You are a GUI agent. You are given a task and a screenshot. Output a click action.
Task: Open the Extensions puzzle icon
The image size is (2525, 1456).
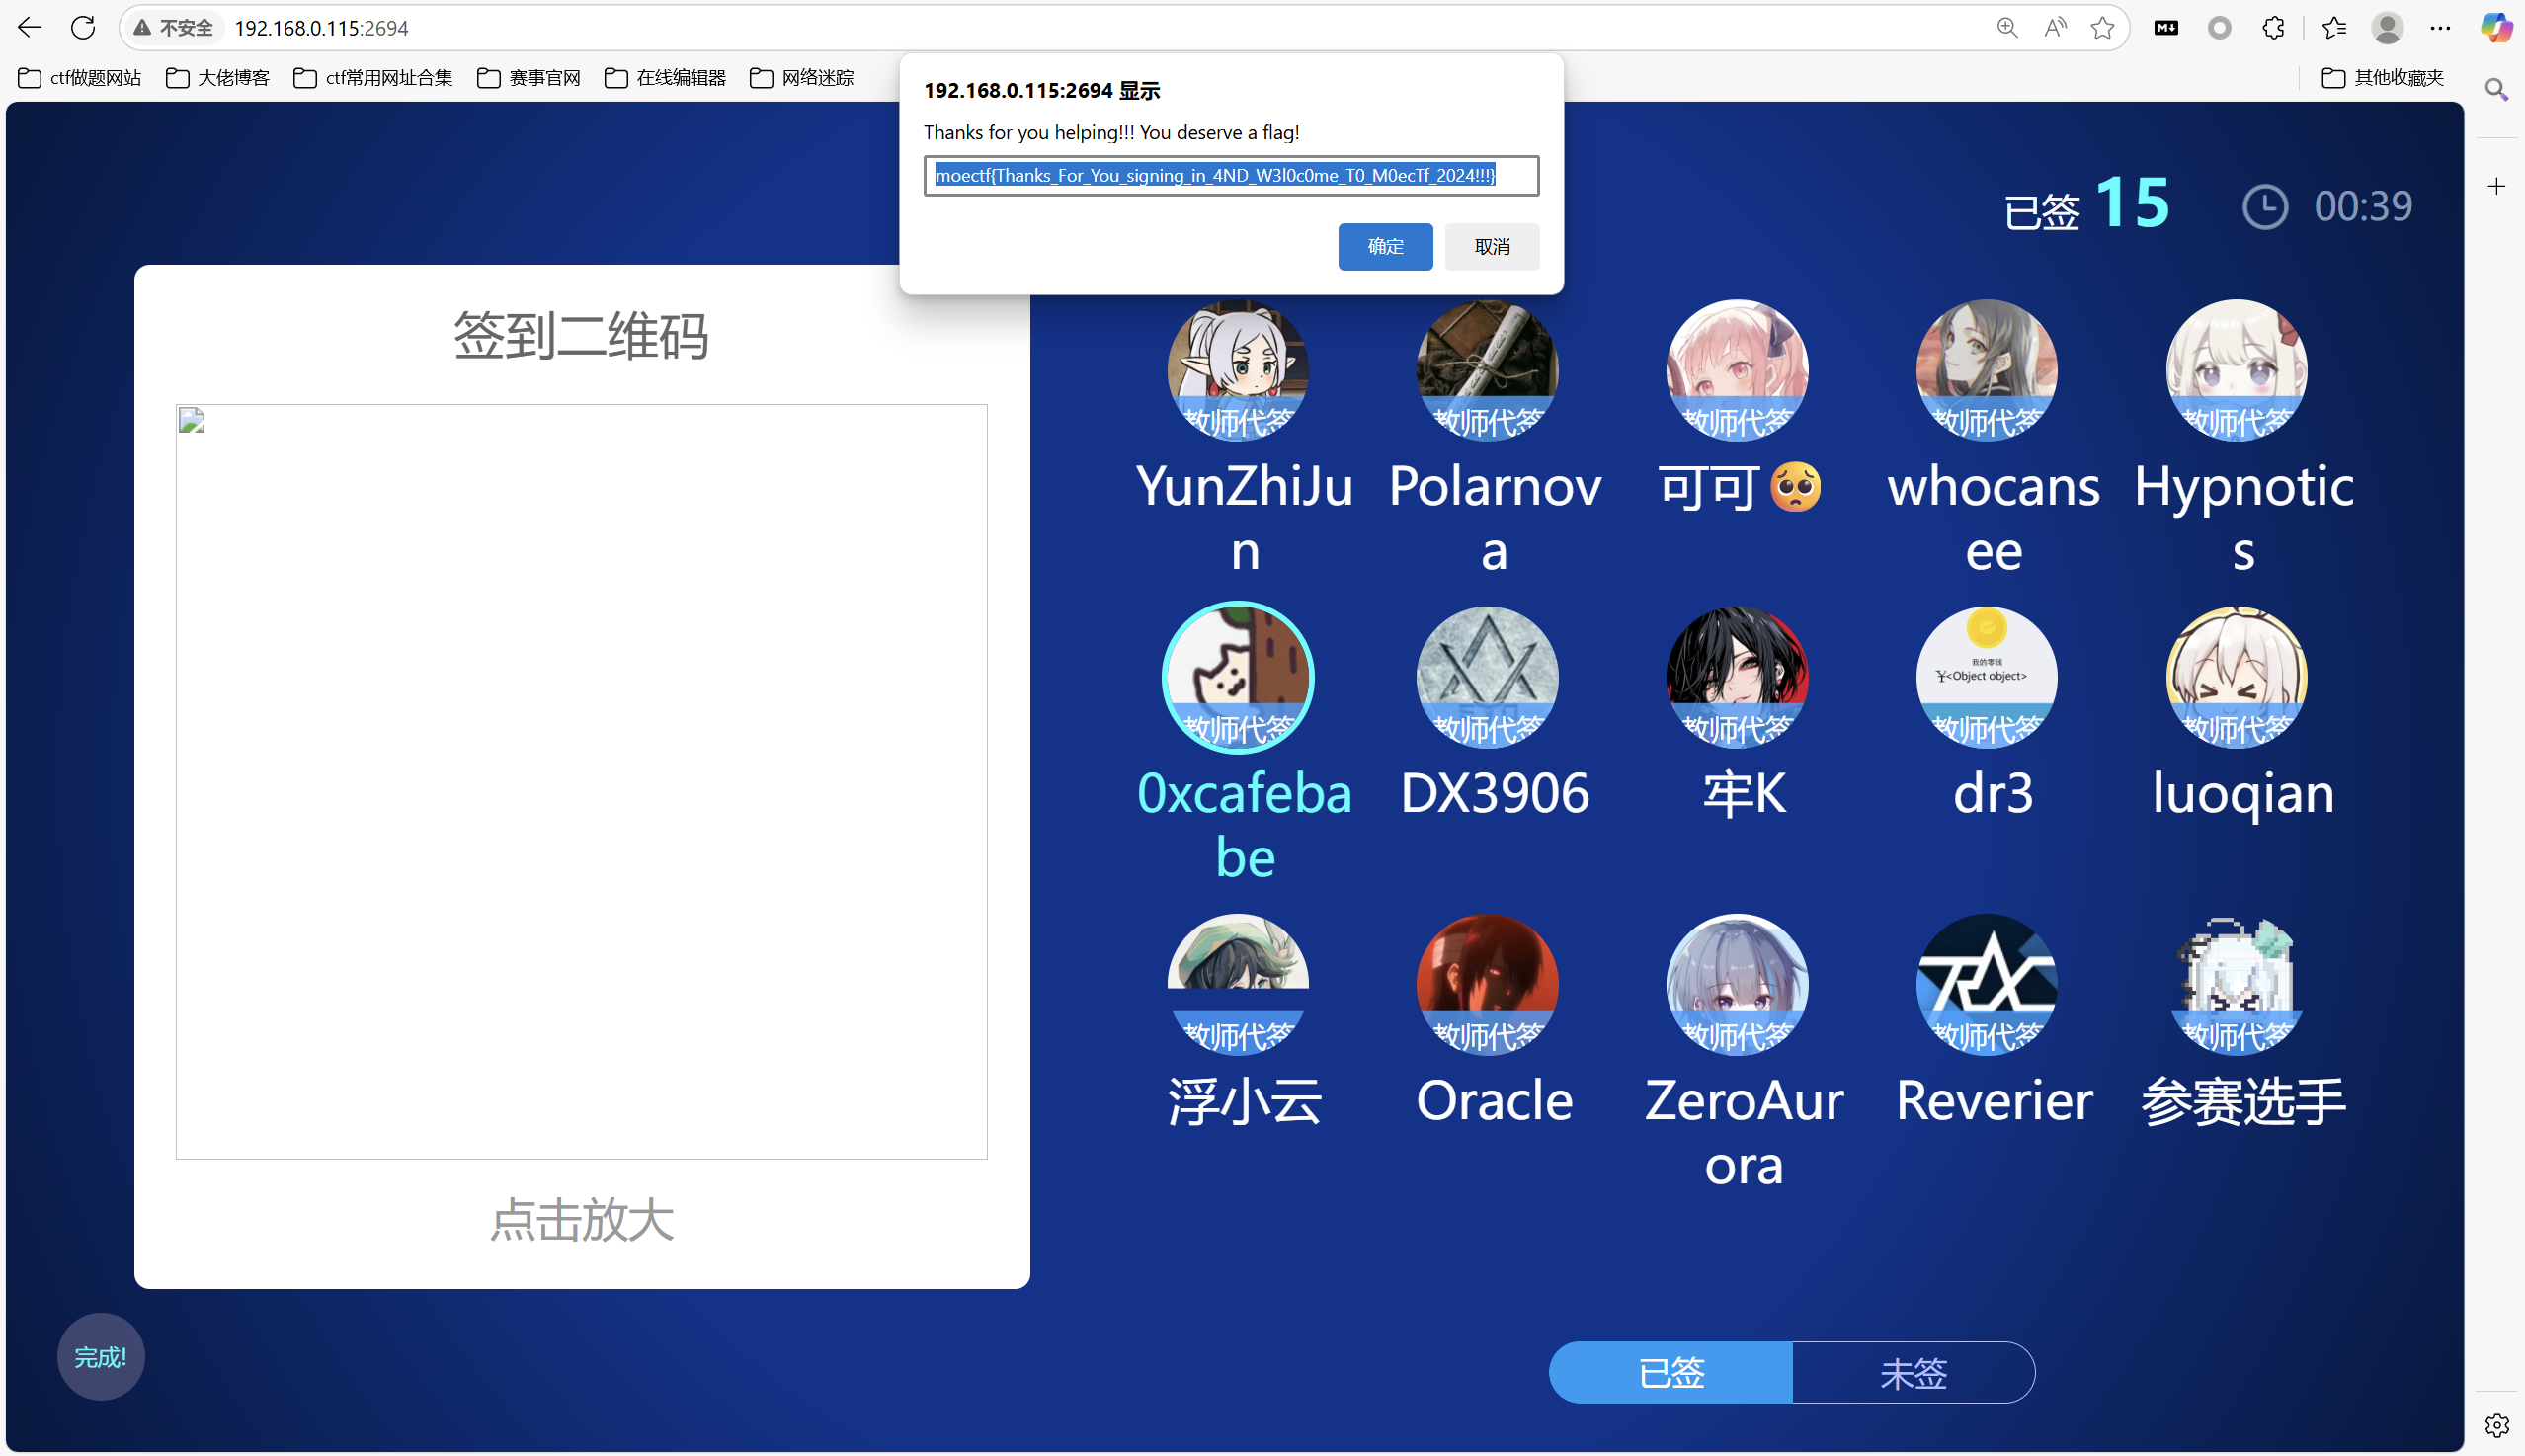click(x=2272, y=28)
